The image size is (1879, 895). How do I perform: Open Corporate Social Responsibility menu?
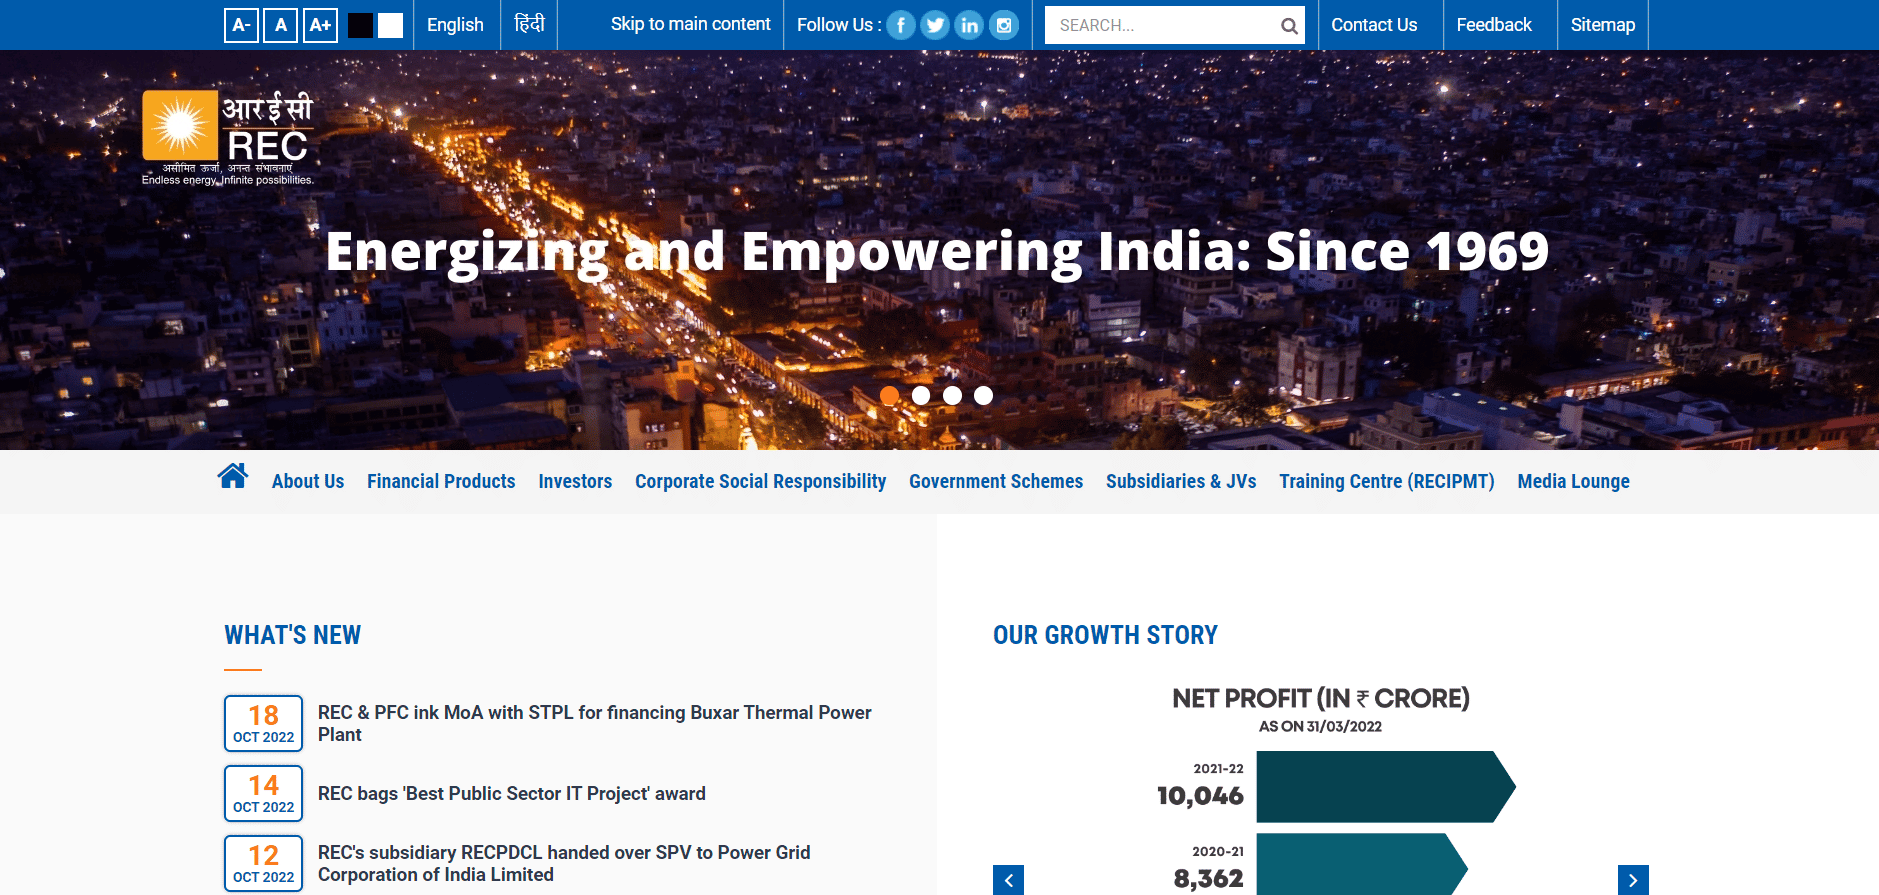point(760,481)
